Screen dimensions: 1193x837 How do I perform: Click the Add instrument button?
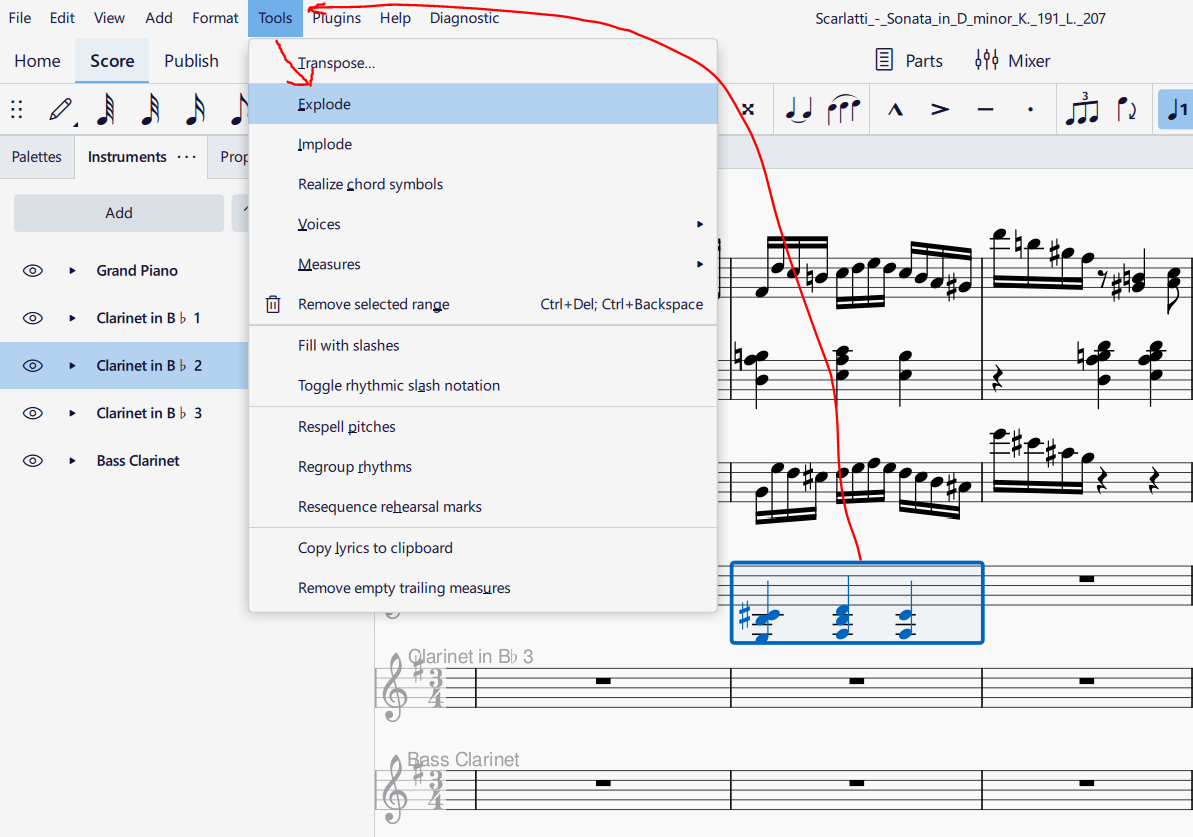119,213
